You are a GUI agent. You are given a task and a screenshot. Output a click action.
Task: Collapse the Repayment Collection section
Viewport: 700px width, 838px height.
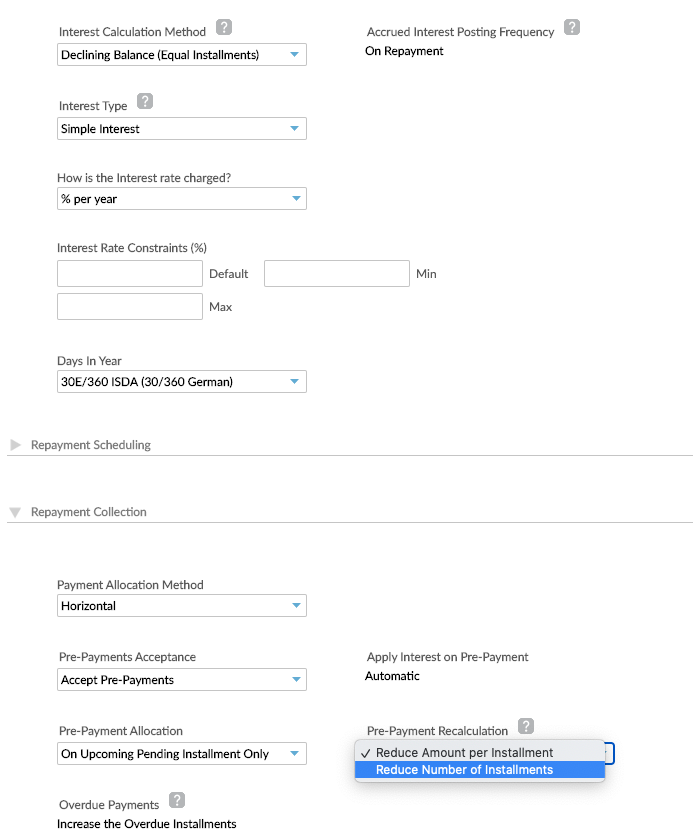pos(15,511)
